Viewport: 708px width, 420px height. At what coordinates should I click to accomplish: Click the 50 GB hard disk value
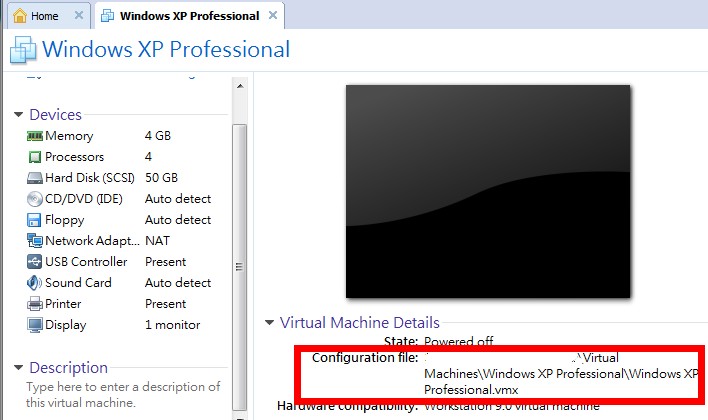162,178
